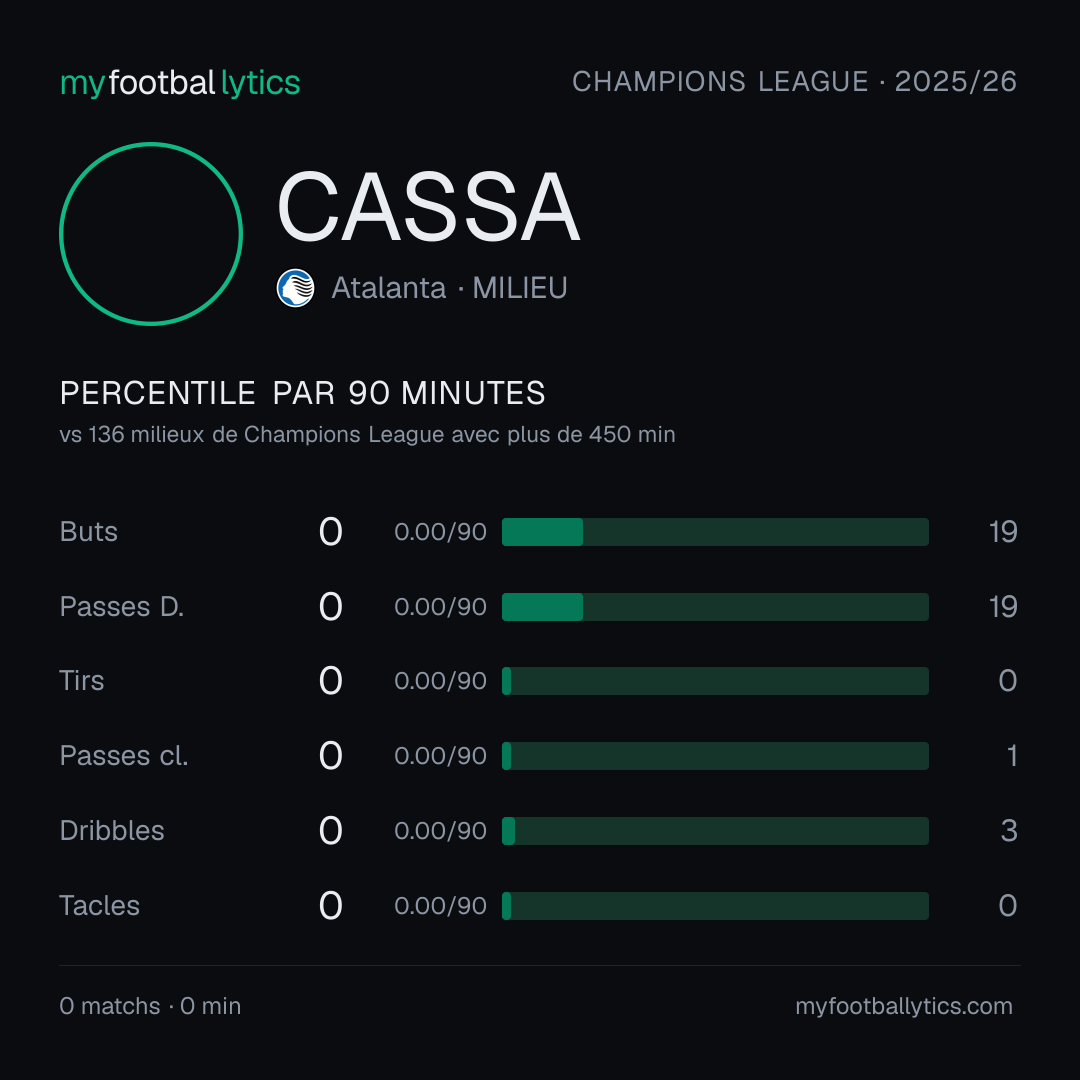The height and width of the screenshot is (1080, 1080).
Task: Click the Buts percentile bar
Action: pyautogui.click(x=715, y=532)
